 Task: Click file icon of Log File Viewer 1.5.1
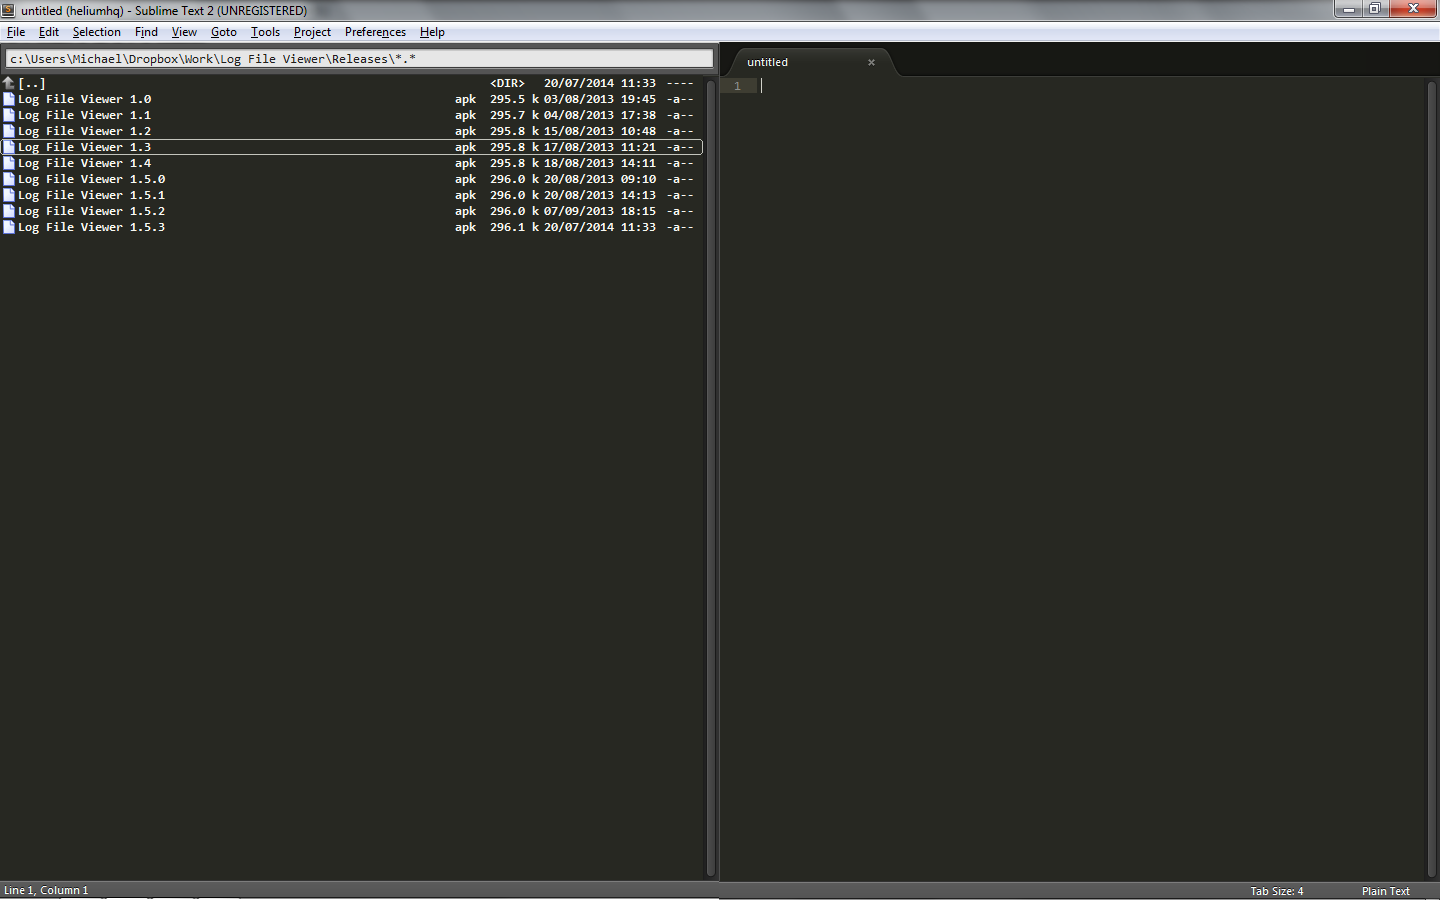[9, 195]
